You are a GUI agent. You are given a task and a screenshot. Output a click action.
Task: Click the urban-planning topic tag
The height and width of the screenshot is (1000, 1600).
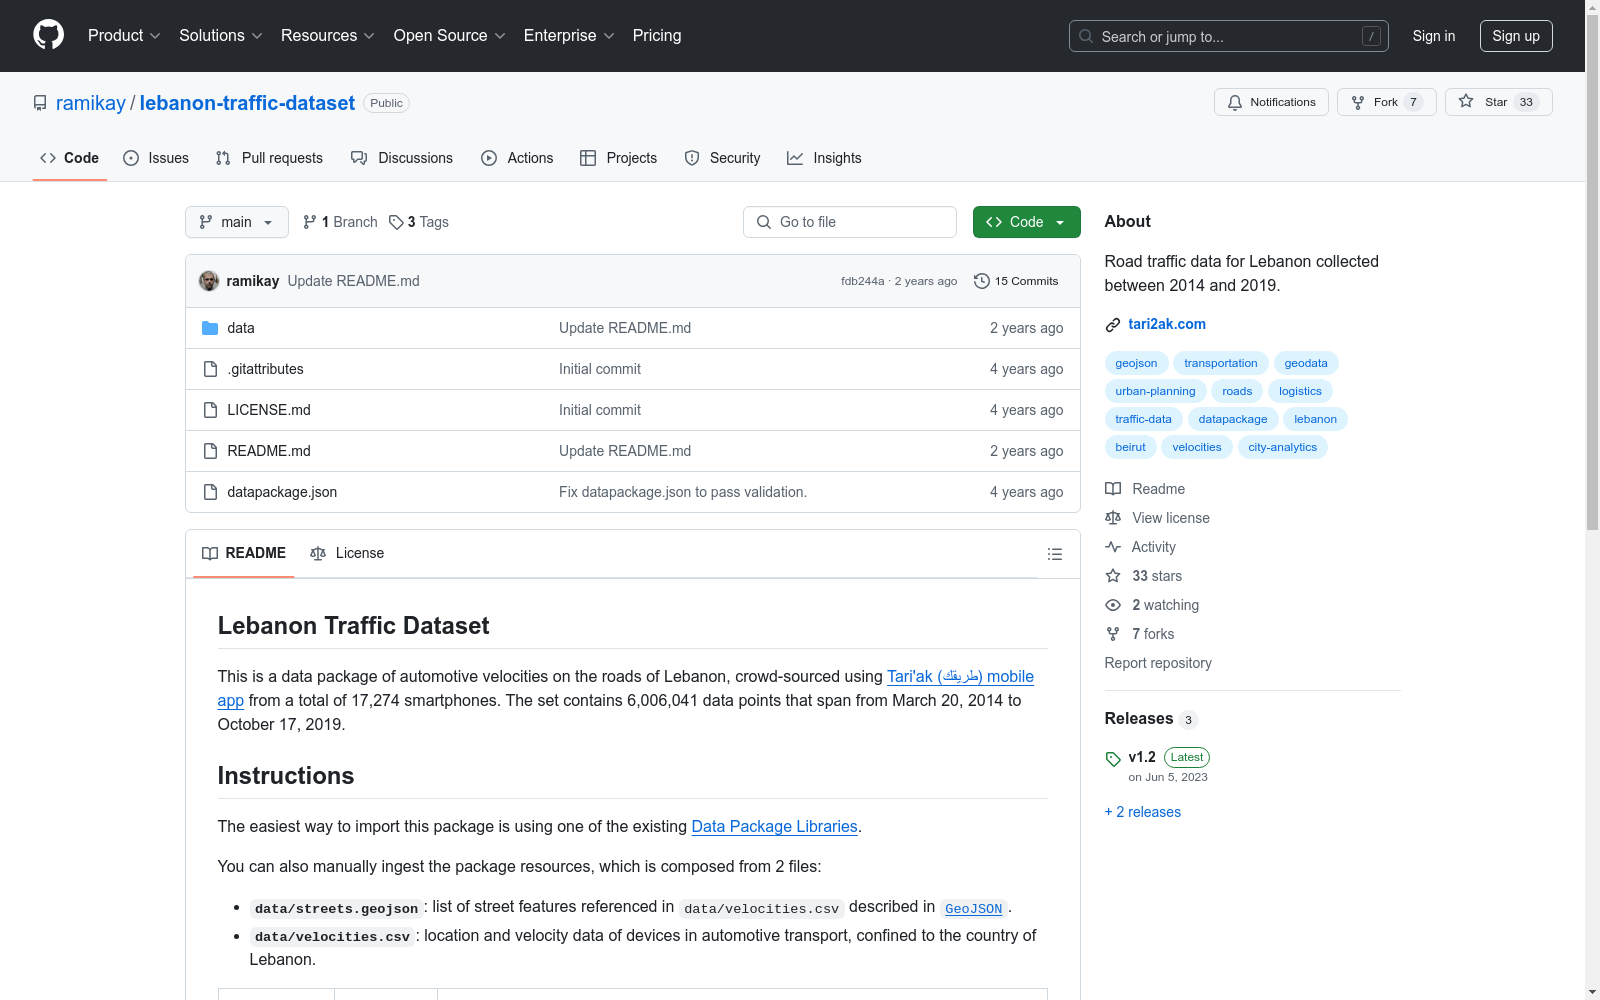(1155, 391)
